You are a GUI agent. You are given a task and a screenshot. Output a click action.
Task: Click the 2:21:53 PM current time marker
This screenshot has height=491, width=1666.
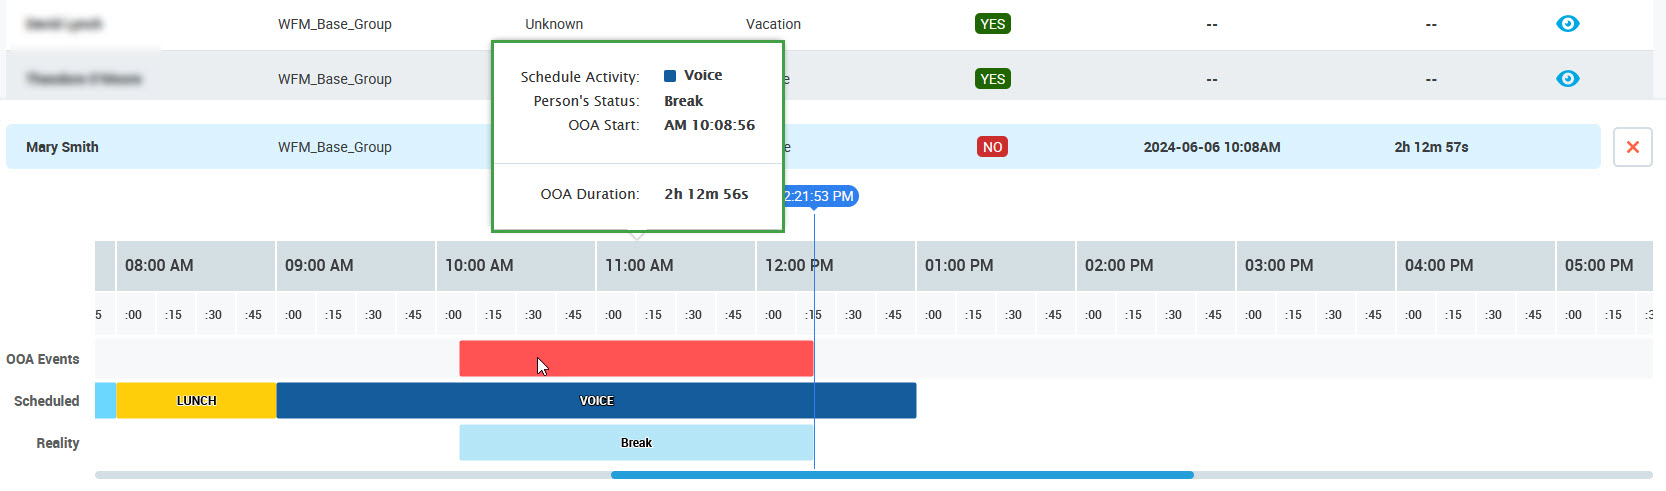click(x=820, y=196)
